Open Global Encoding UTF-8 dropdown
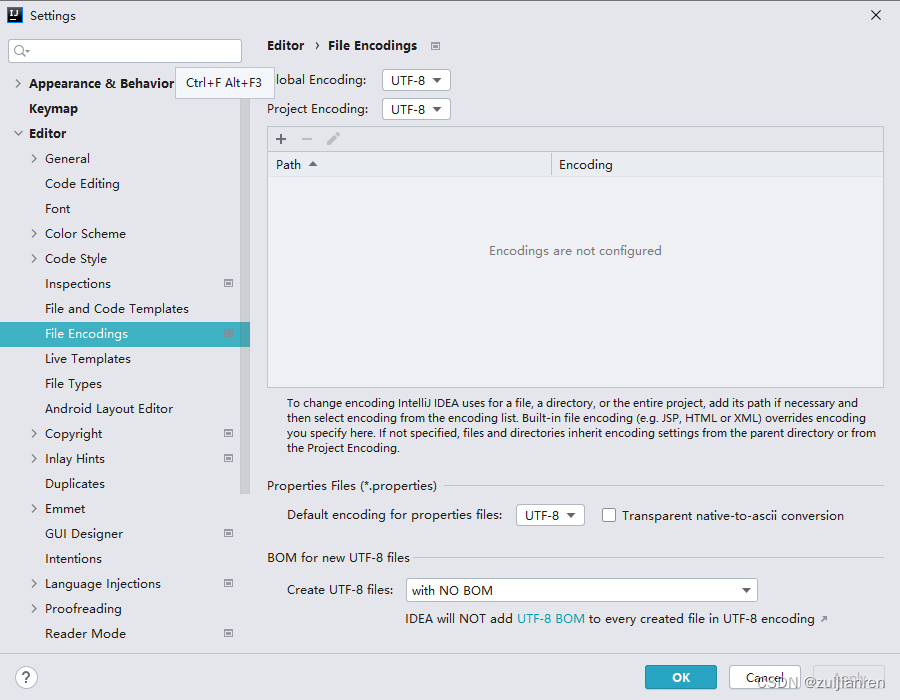This screenshot has width=900, height=700. tap(416, 80)
